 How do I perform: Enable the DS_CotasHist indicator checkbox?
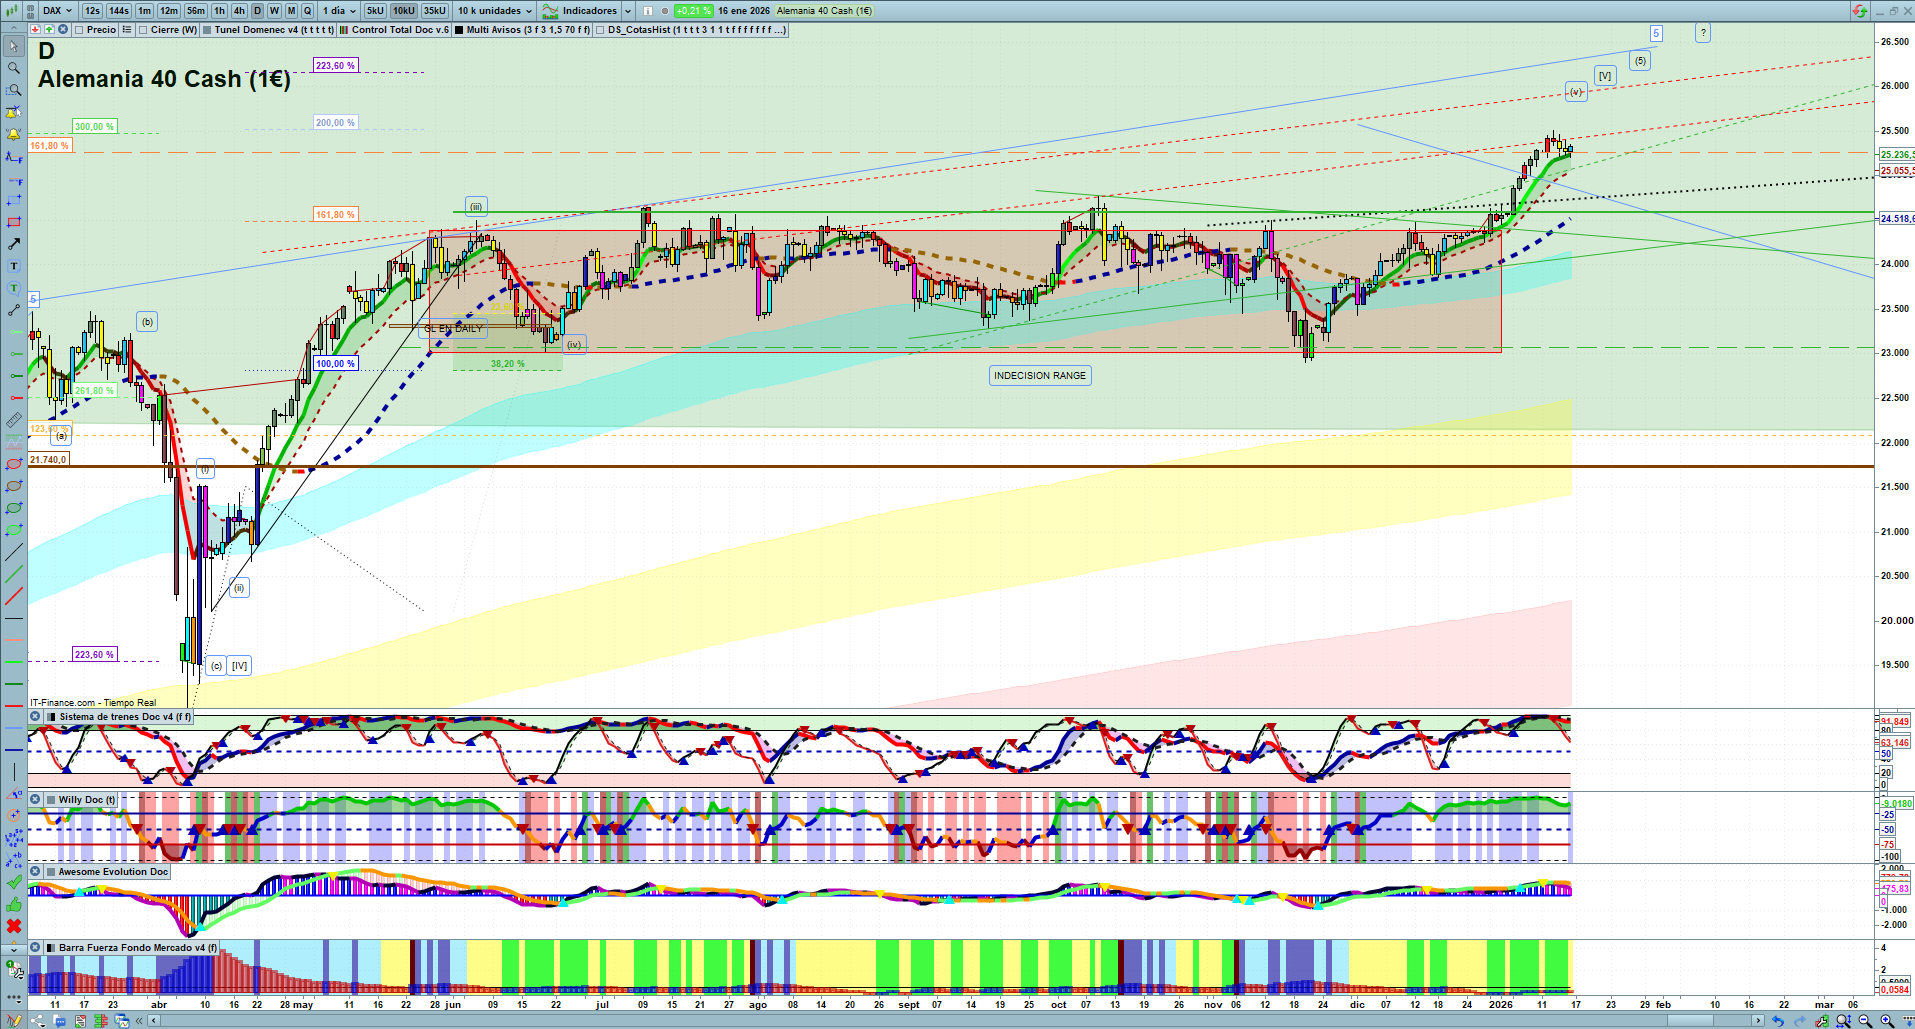click(600, 30)
